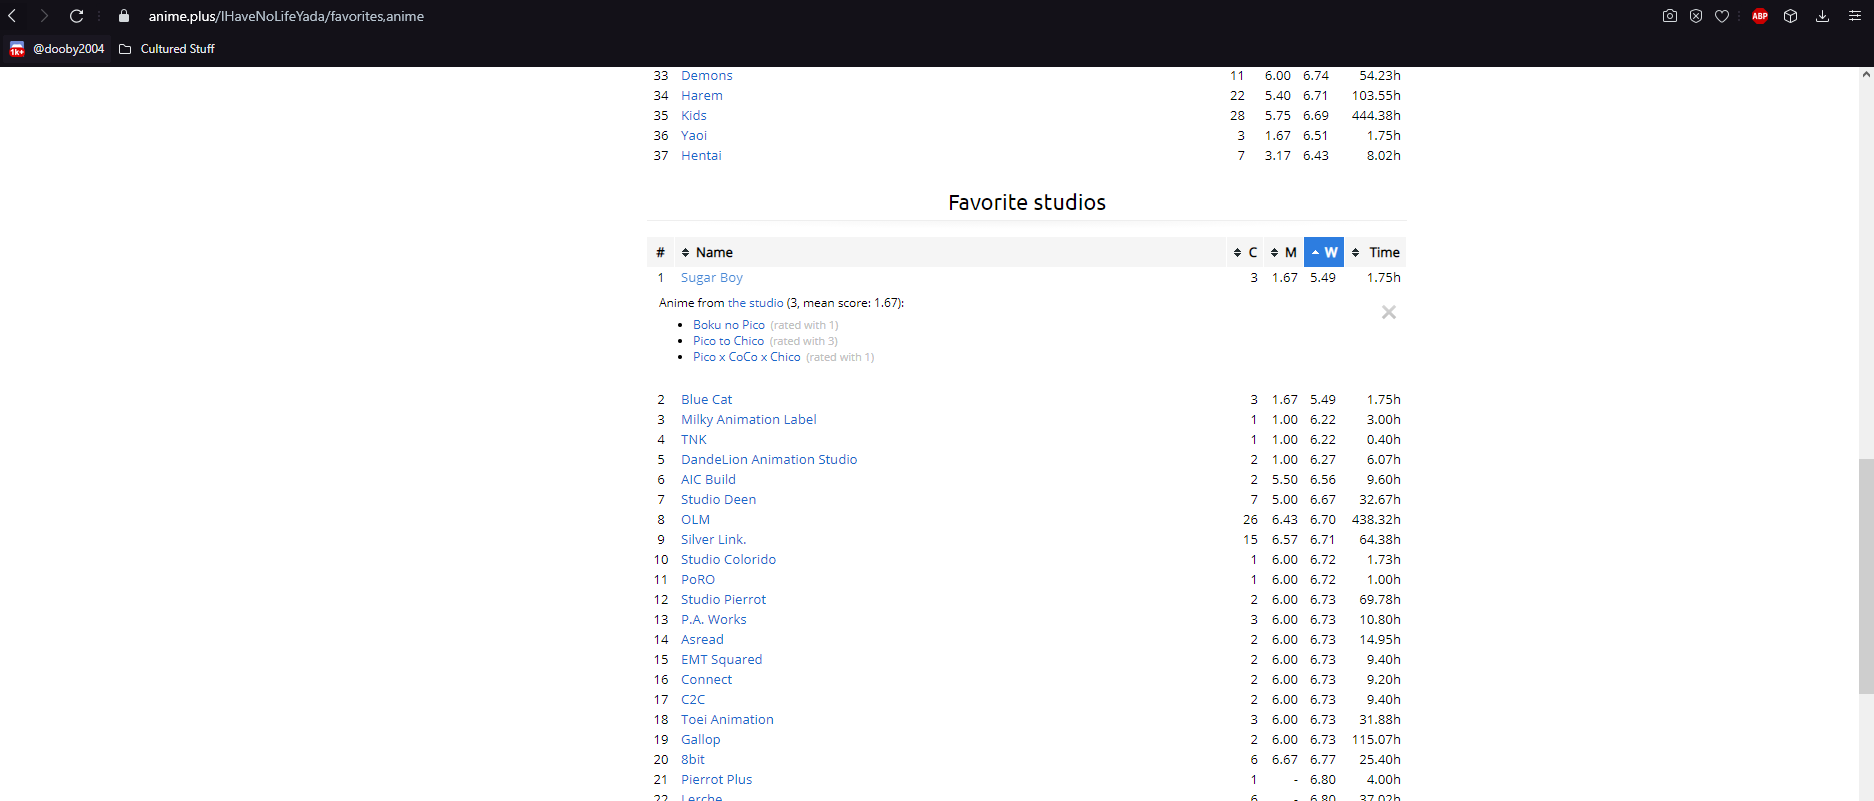1874x801 pixels.
Task: Open the ABP Adblock Plus extension
Action: (x=1760, y=16)
